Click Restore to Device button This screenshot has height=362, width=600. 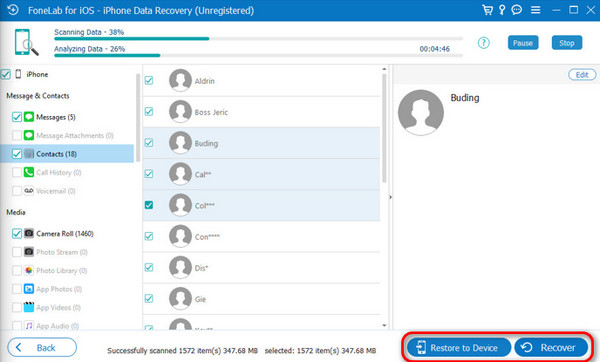click(459, 347)
